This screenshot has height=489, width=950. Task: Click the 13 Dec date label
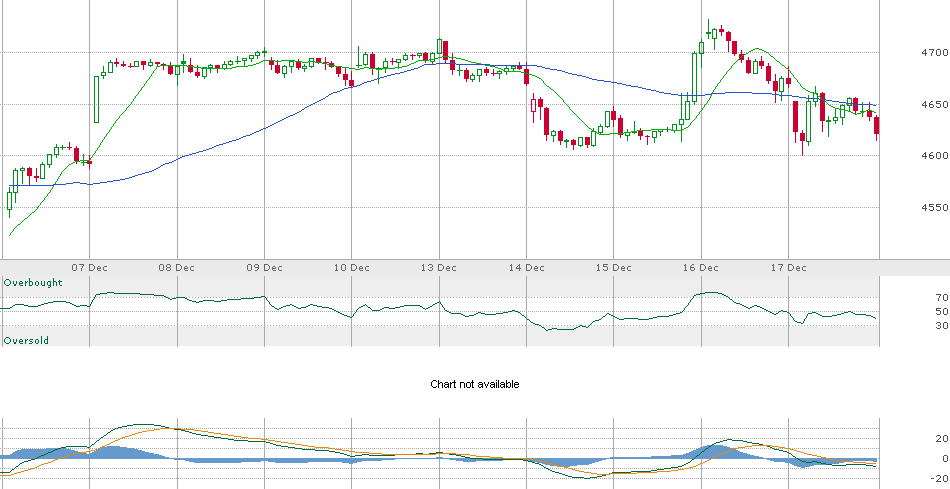point(439,267)
